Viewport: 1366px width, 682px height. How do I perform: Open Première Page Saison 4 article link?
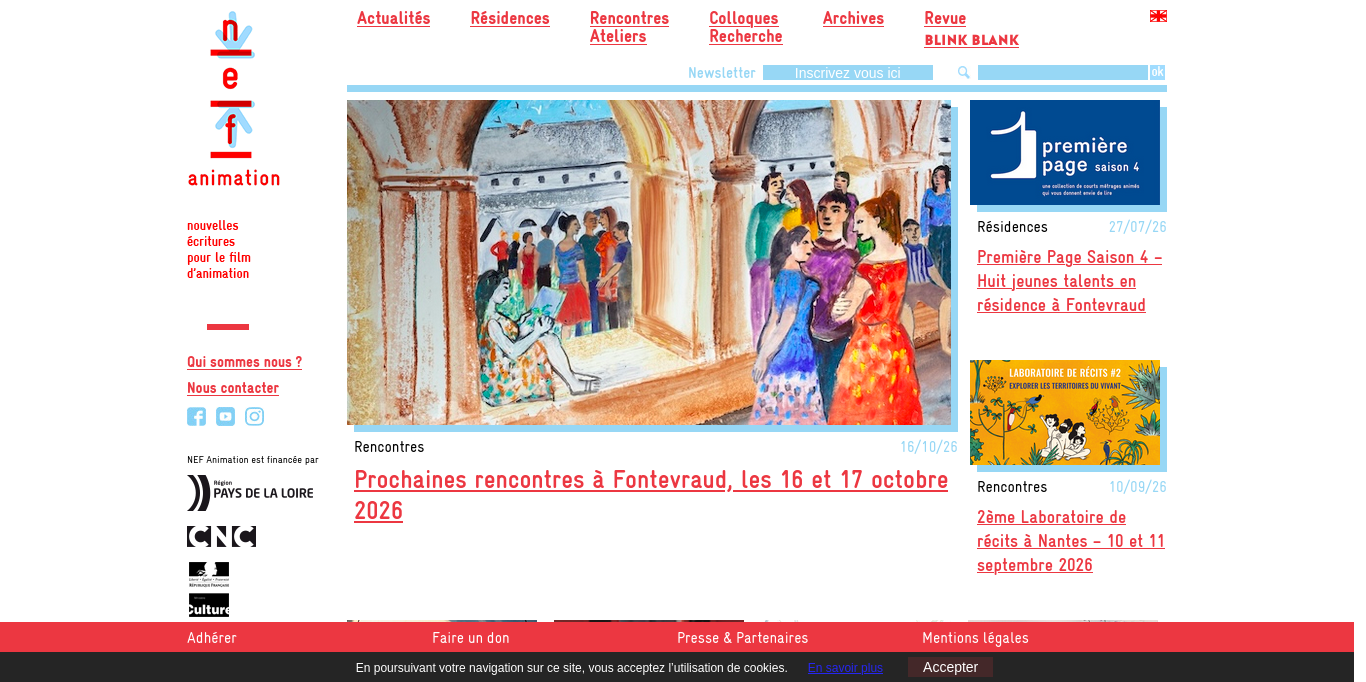pos(1070,281)
